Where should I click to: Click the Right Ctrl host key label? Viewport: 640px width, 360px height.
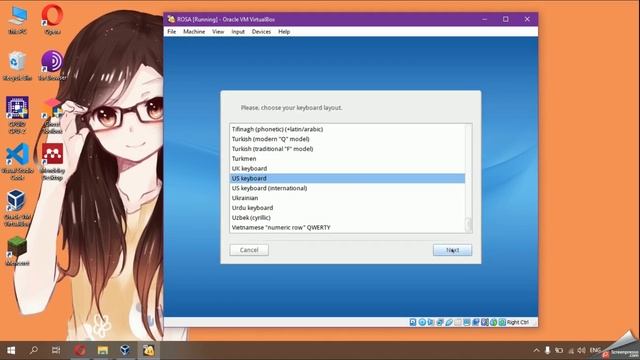(518, 322)
